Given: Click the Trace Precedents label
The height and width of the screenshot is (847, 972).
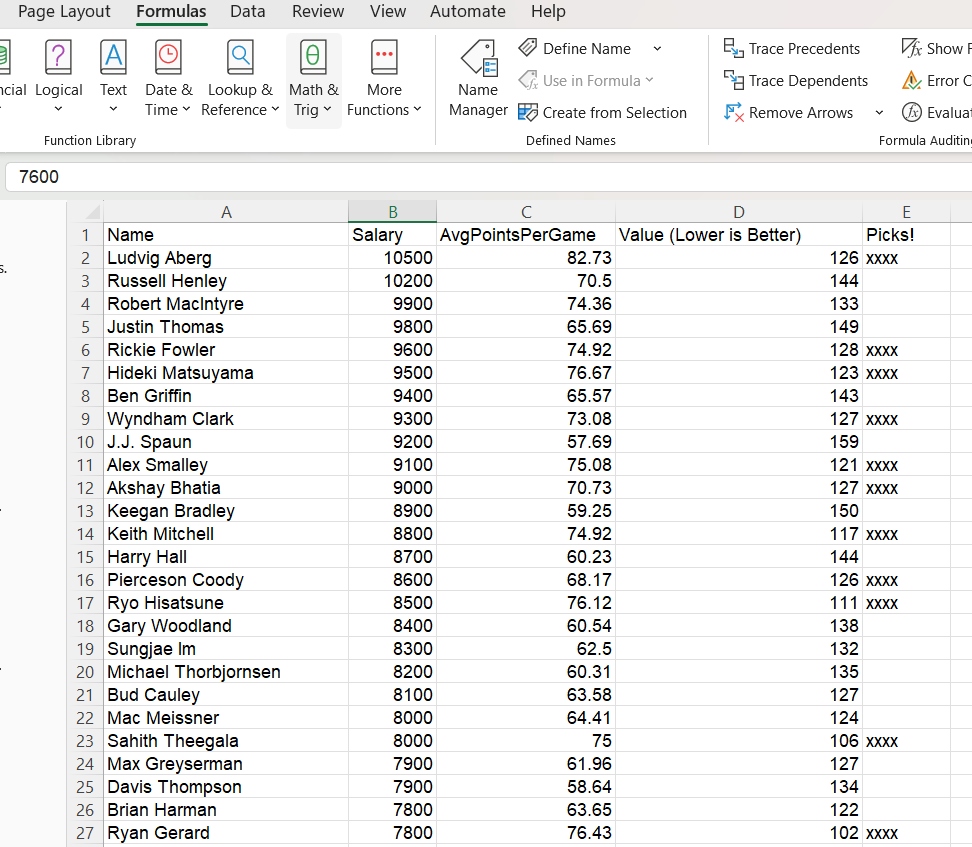Looking at the screenshot, I should (x=804, y=48).
